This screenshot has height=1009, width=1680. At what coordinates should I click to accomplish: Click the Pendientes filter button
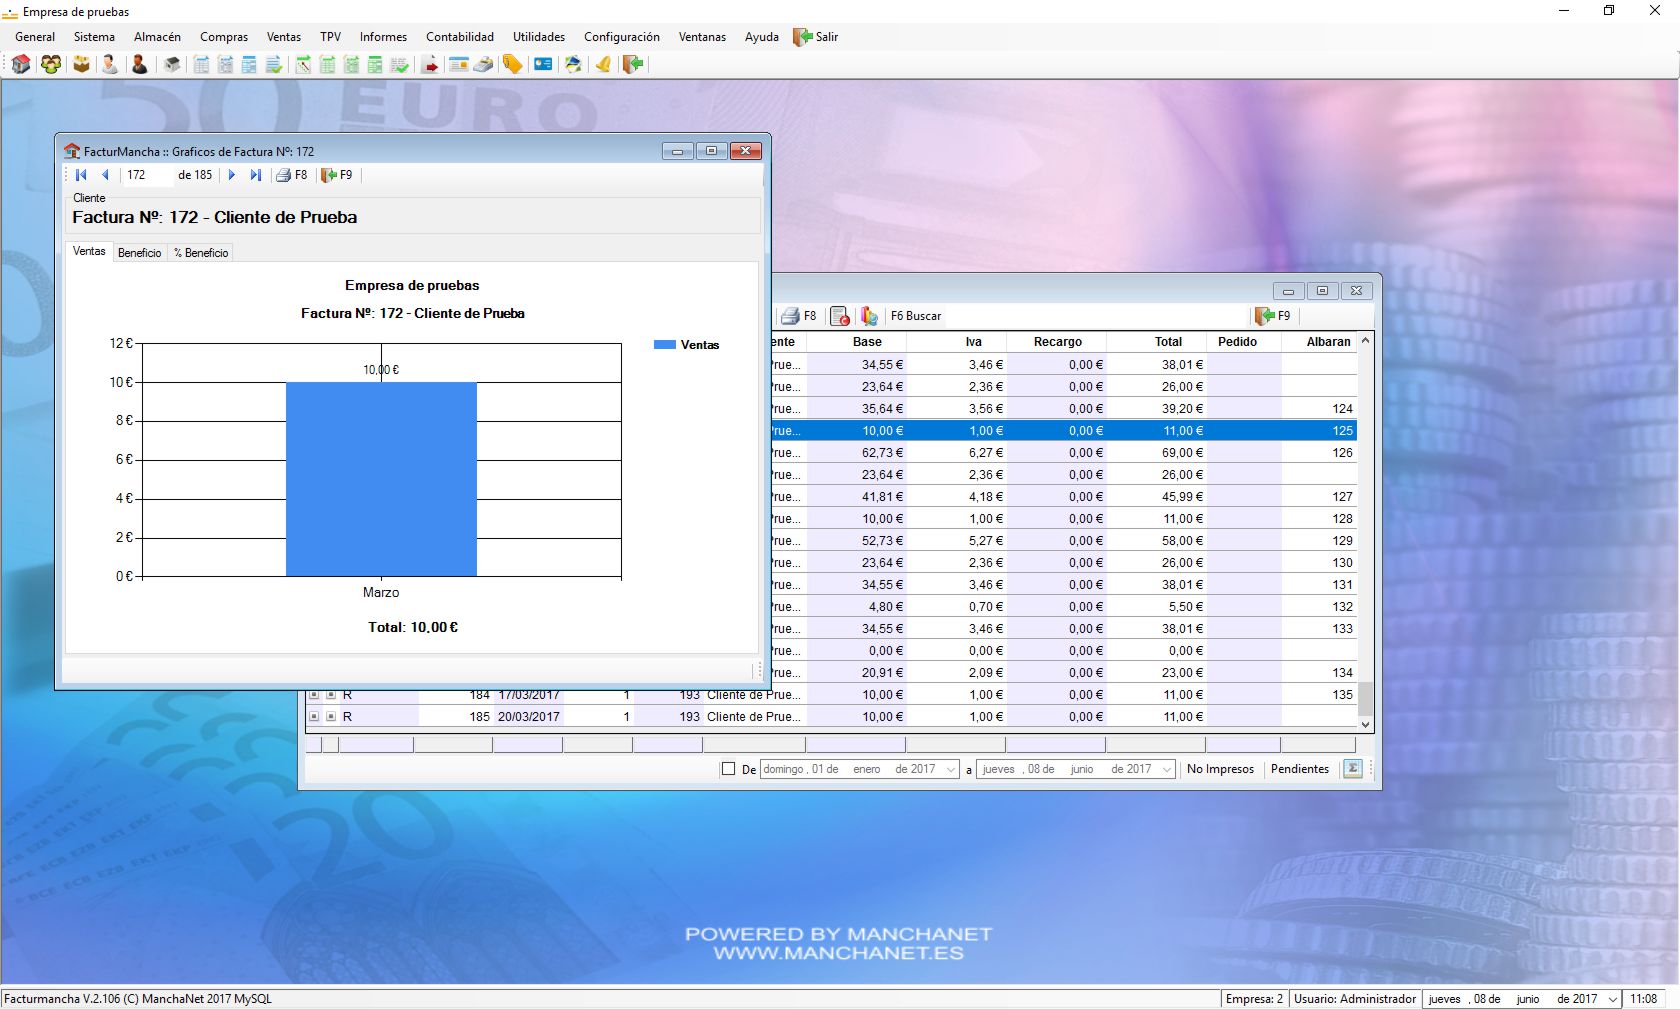pyautogui.click(x=1299, y=769)
